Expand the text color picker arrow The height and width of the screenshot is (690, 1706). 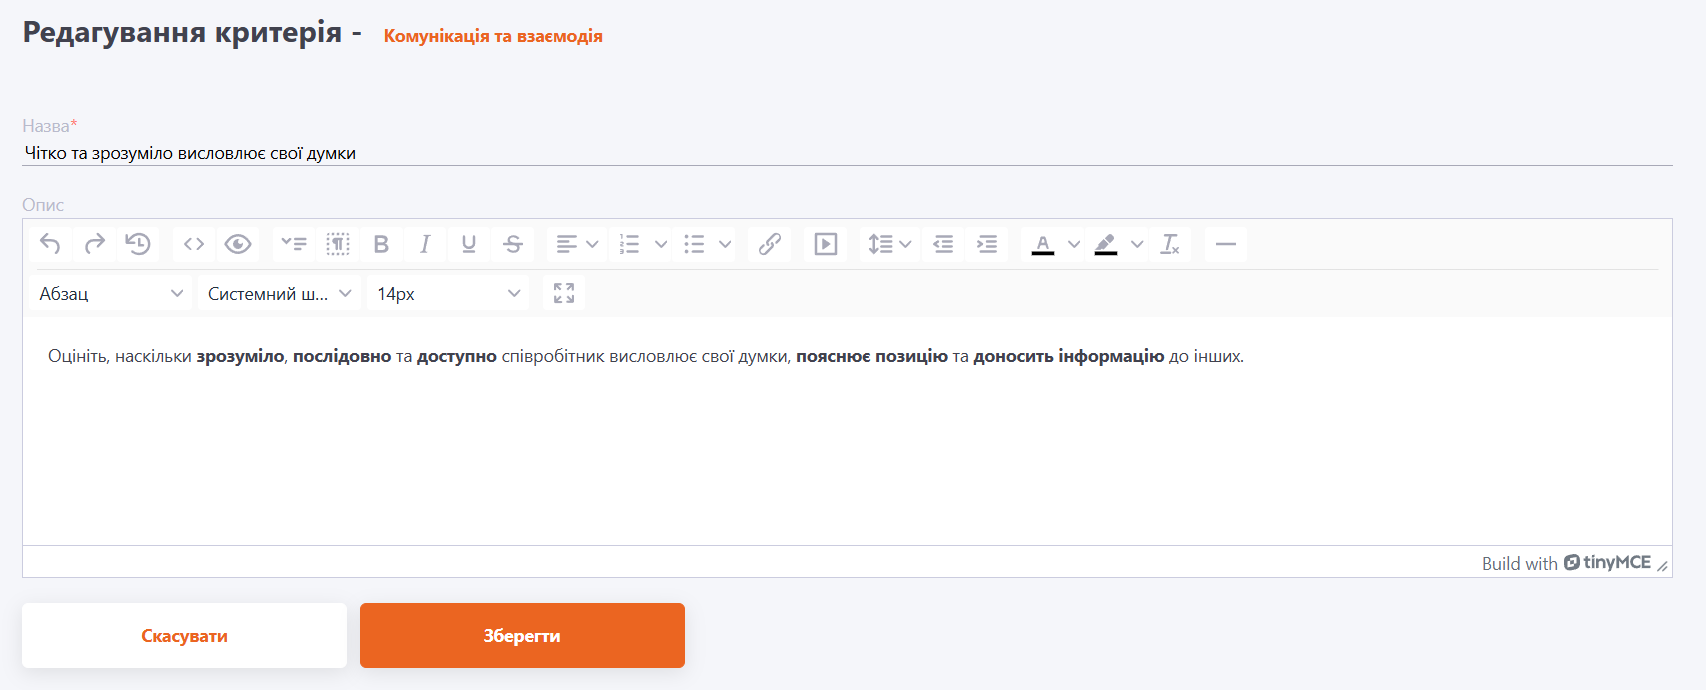pyautogui.click(x=1074, y=244)
